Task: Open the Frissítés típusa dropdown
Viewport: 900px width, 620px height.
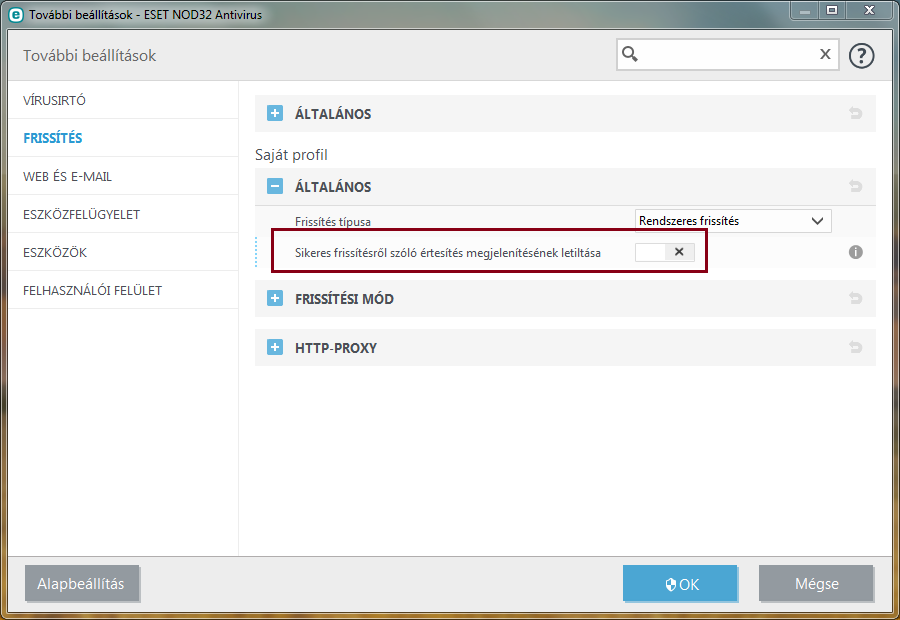Action: click(x=733, y=221)
